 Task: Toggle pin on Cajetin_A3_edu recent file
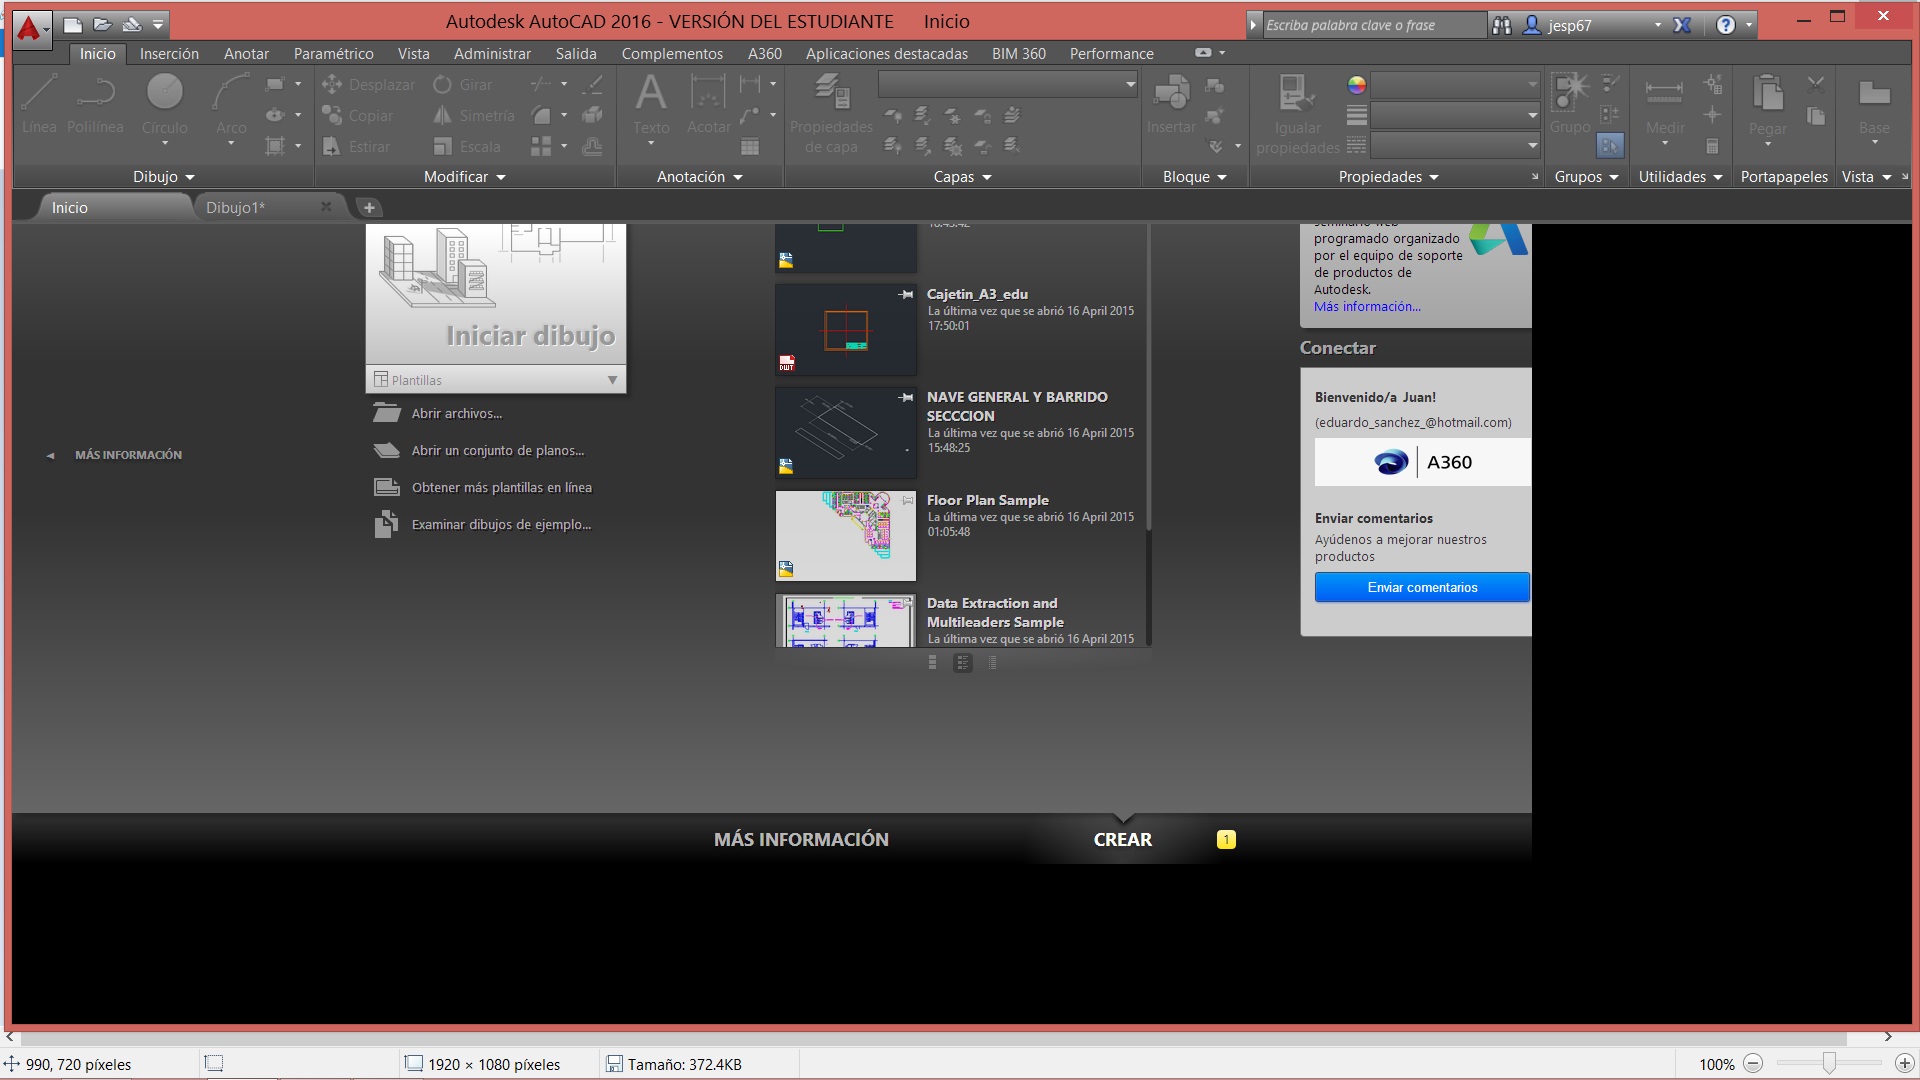click(906, 294)
